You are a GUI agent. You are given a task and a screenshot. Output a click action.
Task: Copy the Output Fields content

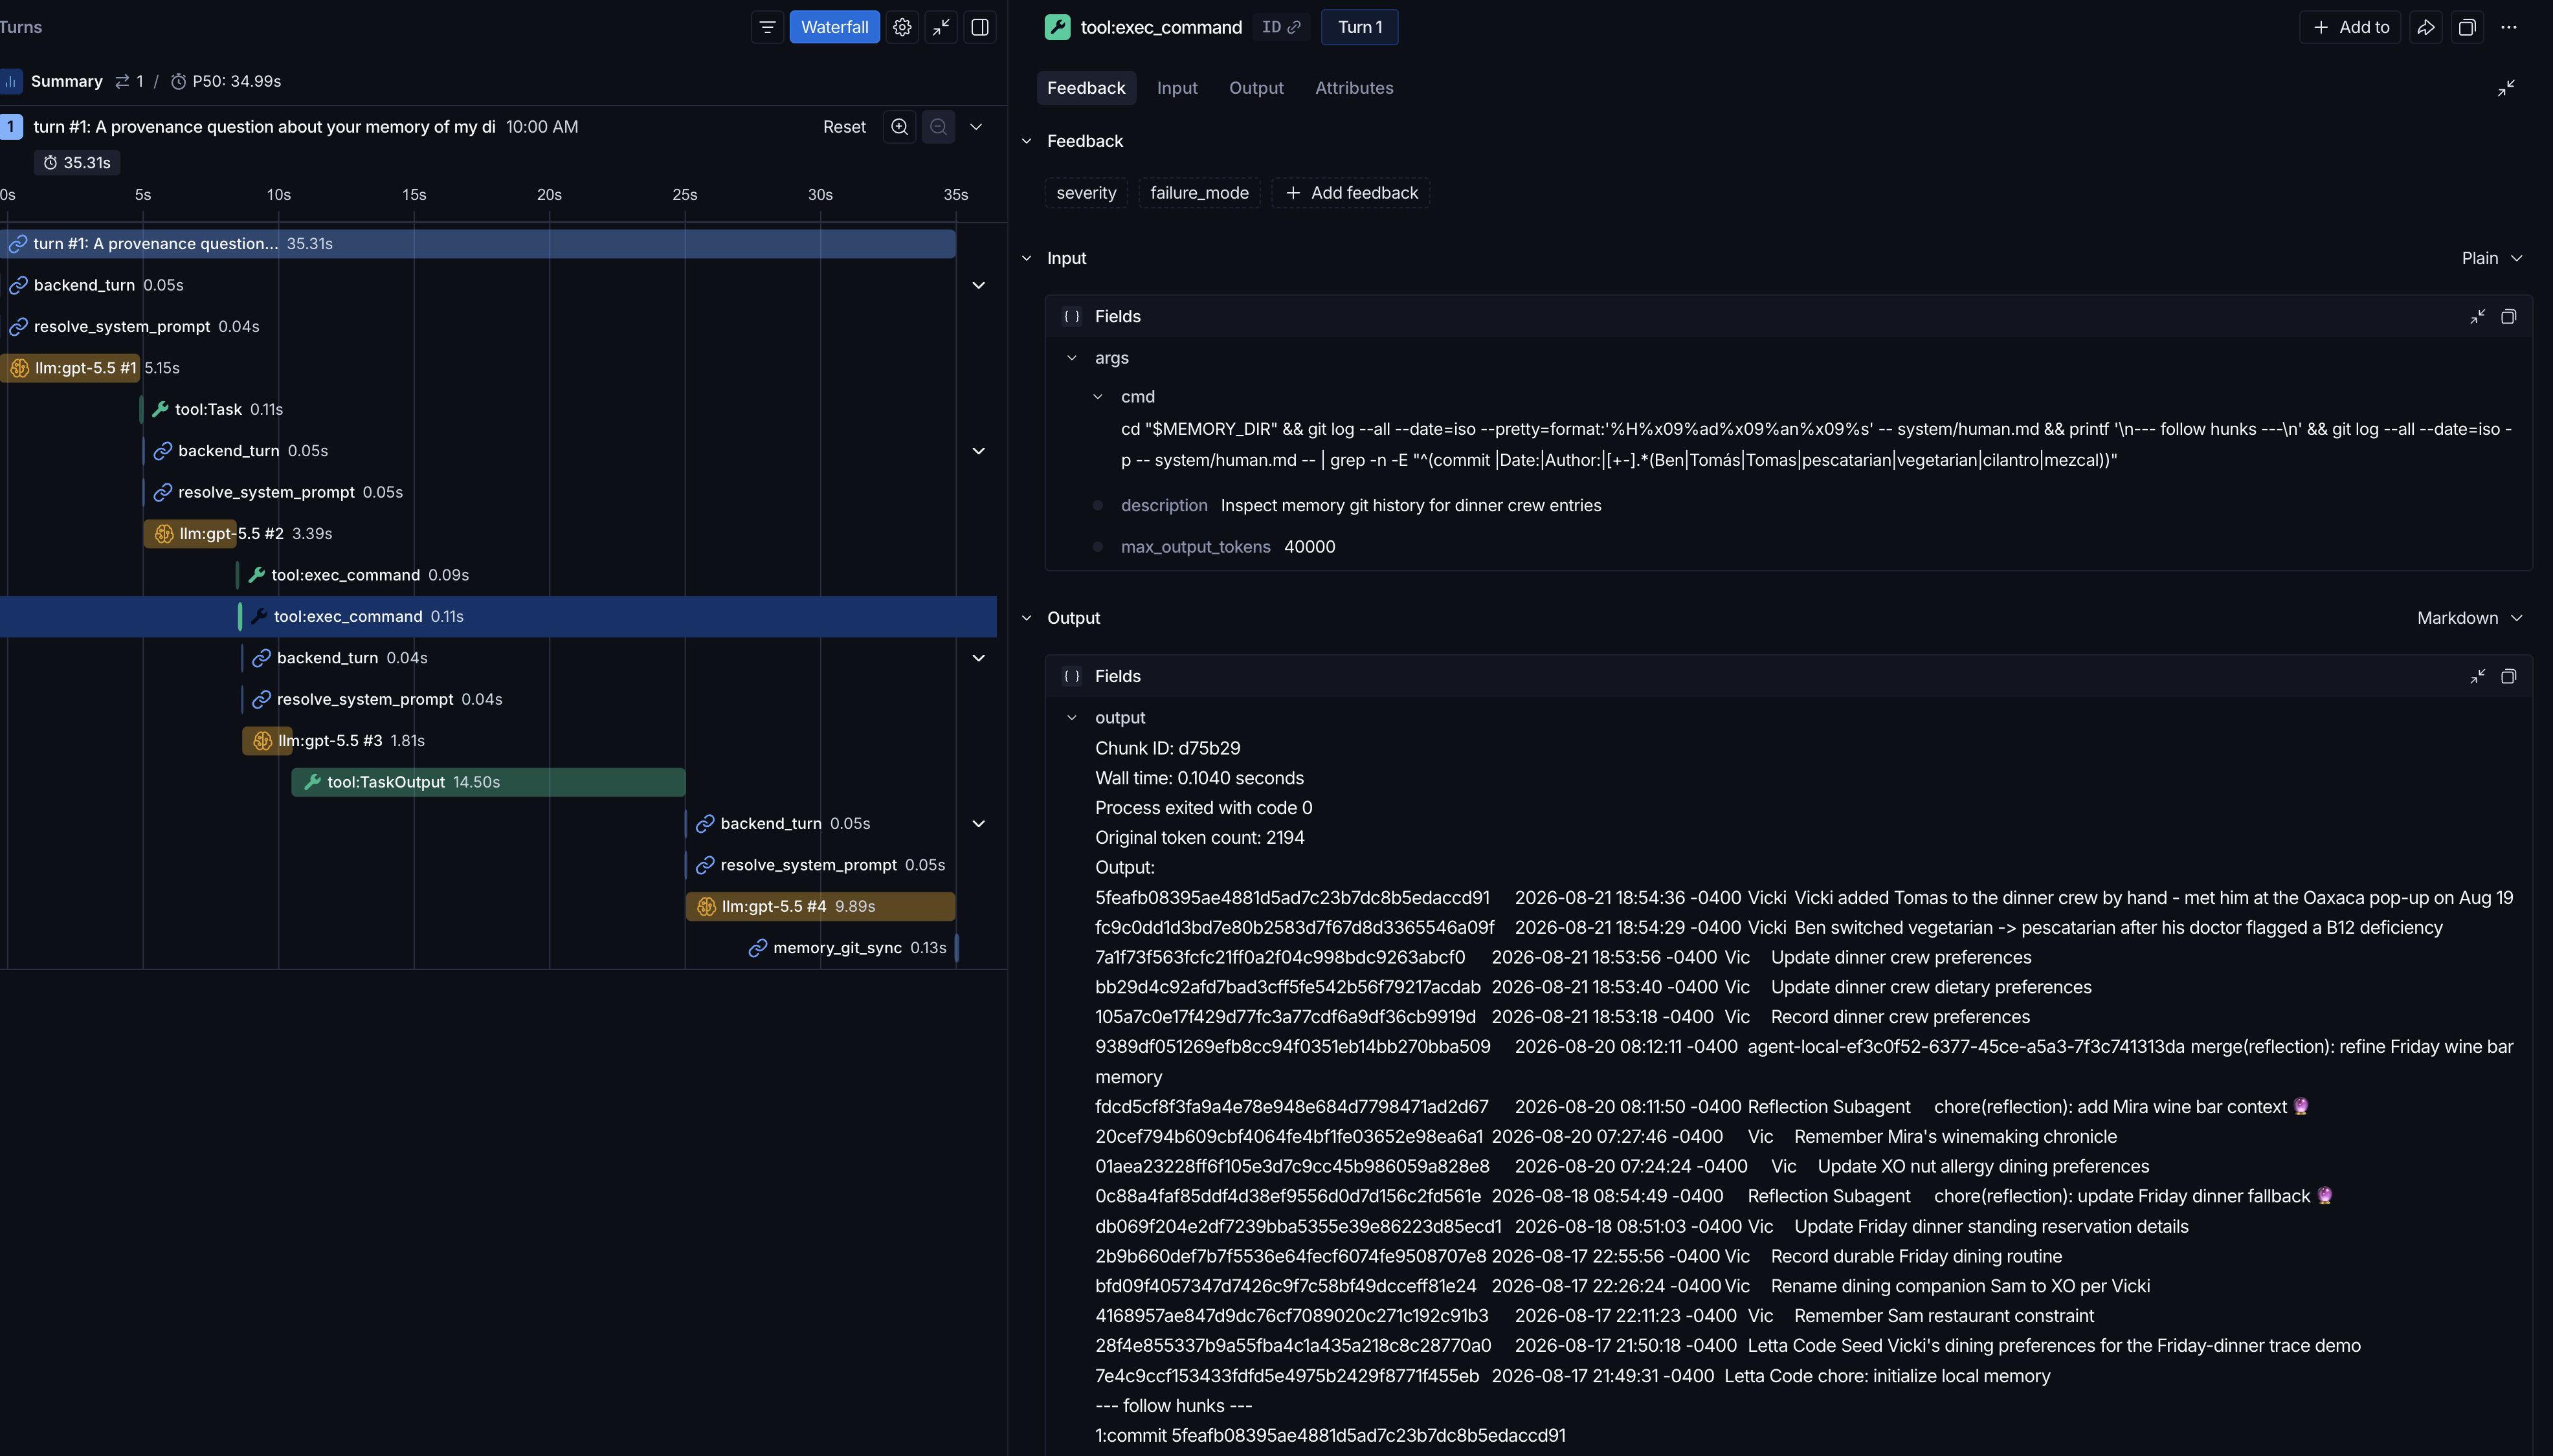point(2508,676)
